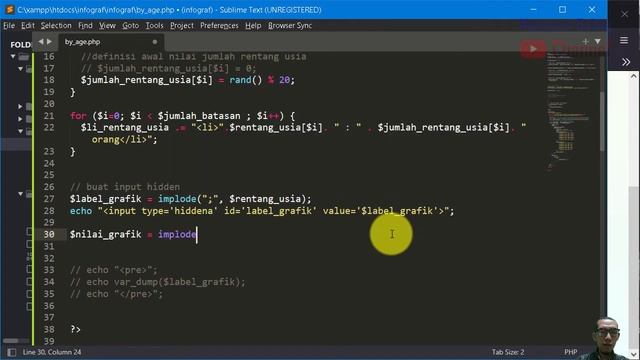Click 'implode' on line 27
This screenshot has width=640, height=360.
click(177, 199)
